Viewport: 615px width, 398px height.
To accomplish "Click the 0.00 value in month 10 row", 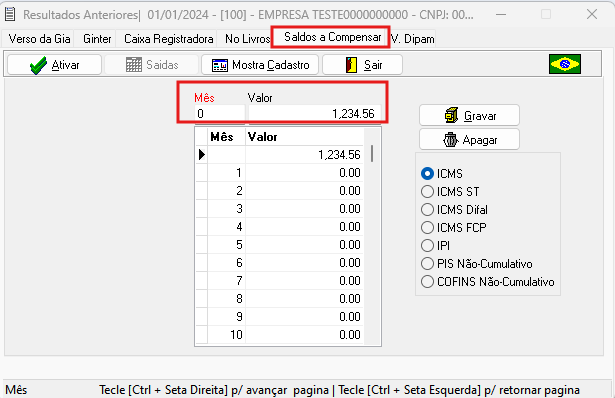I will pos(350,335).
